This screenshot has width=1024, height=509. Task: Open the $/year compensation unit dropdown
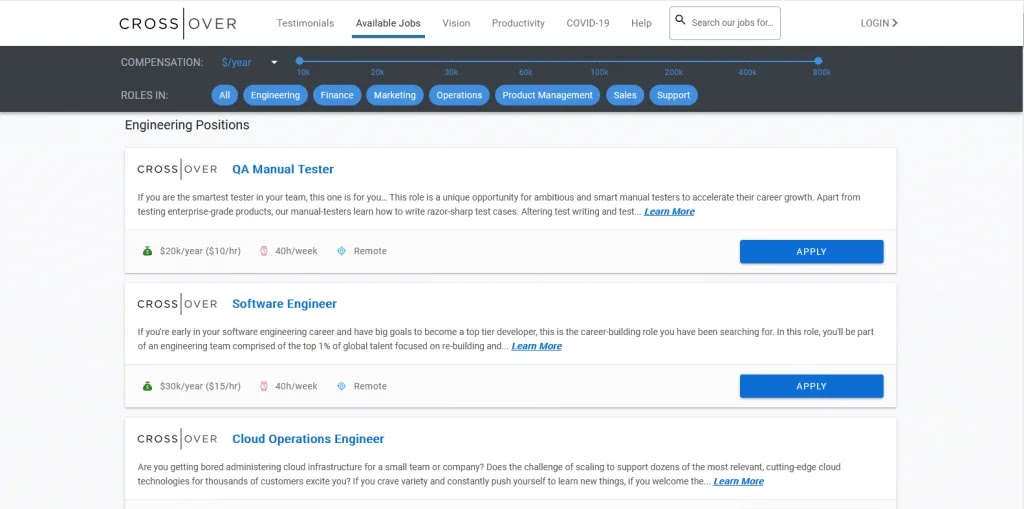click(249, 63)
